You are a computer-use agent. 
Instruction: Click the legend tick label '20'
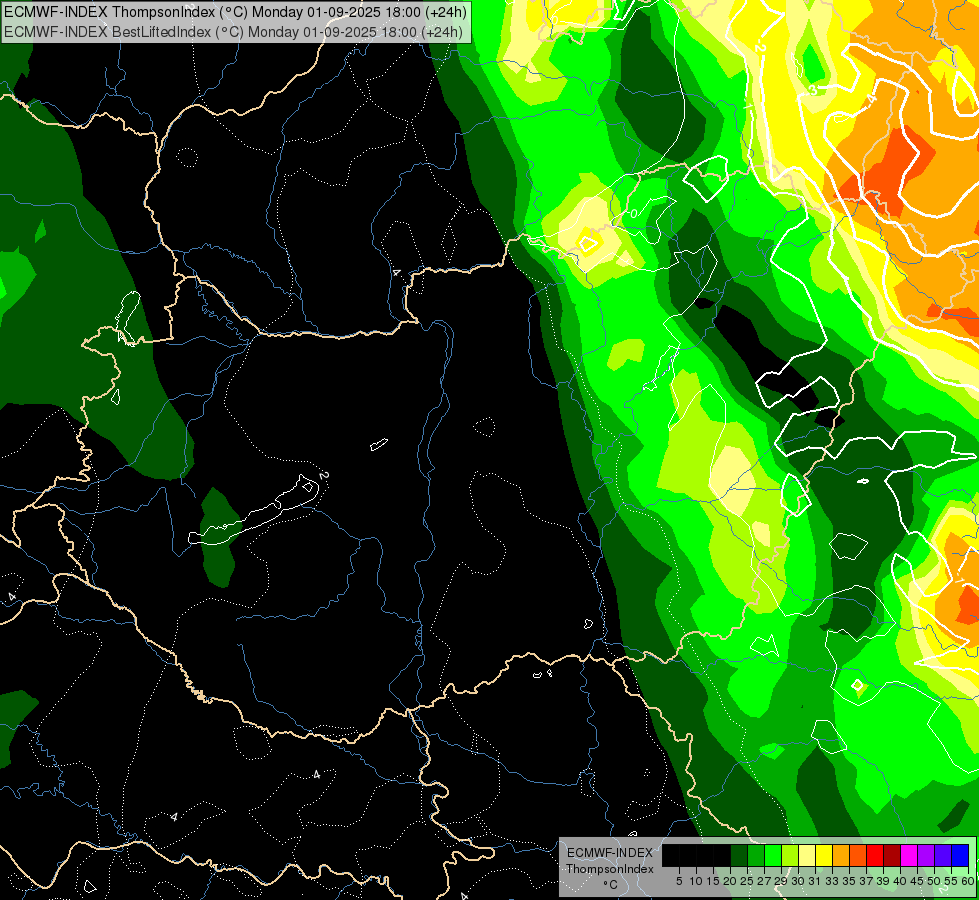pyautogui.click(x=731, y=881)
